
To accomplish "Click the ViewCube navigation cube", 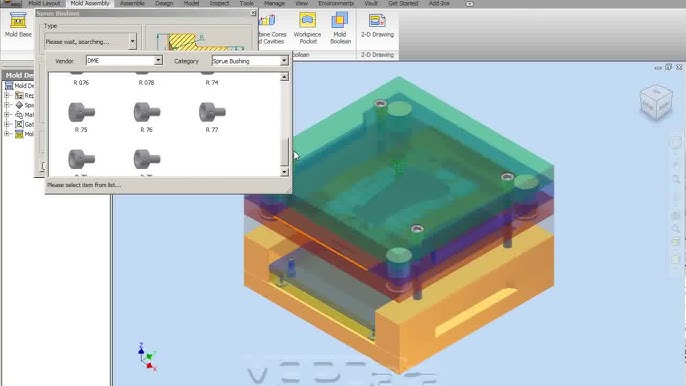I will point(656,102).
